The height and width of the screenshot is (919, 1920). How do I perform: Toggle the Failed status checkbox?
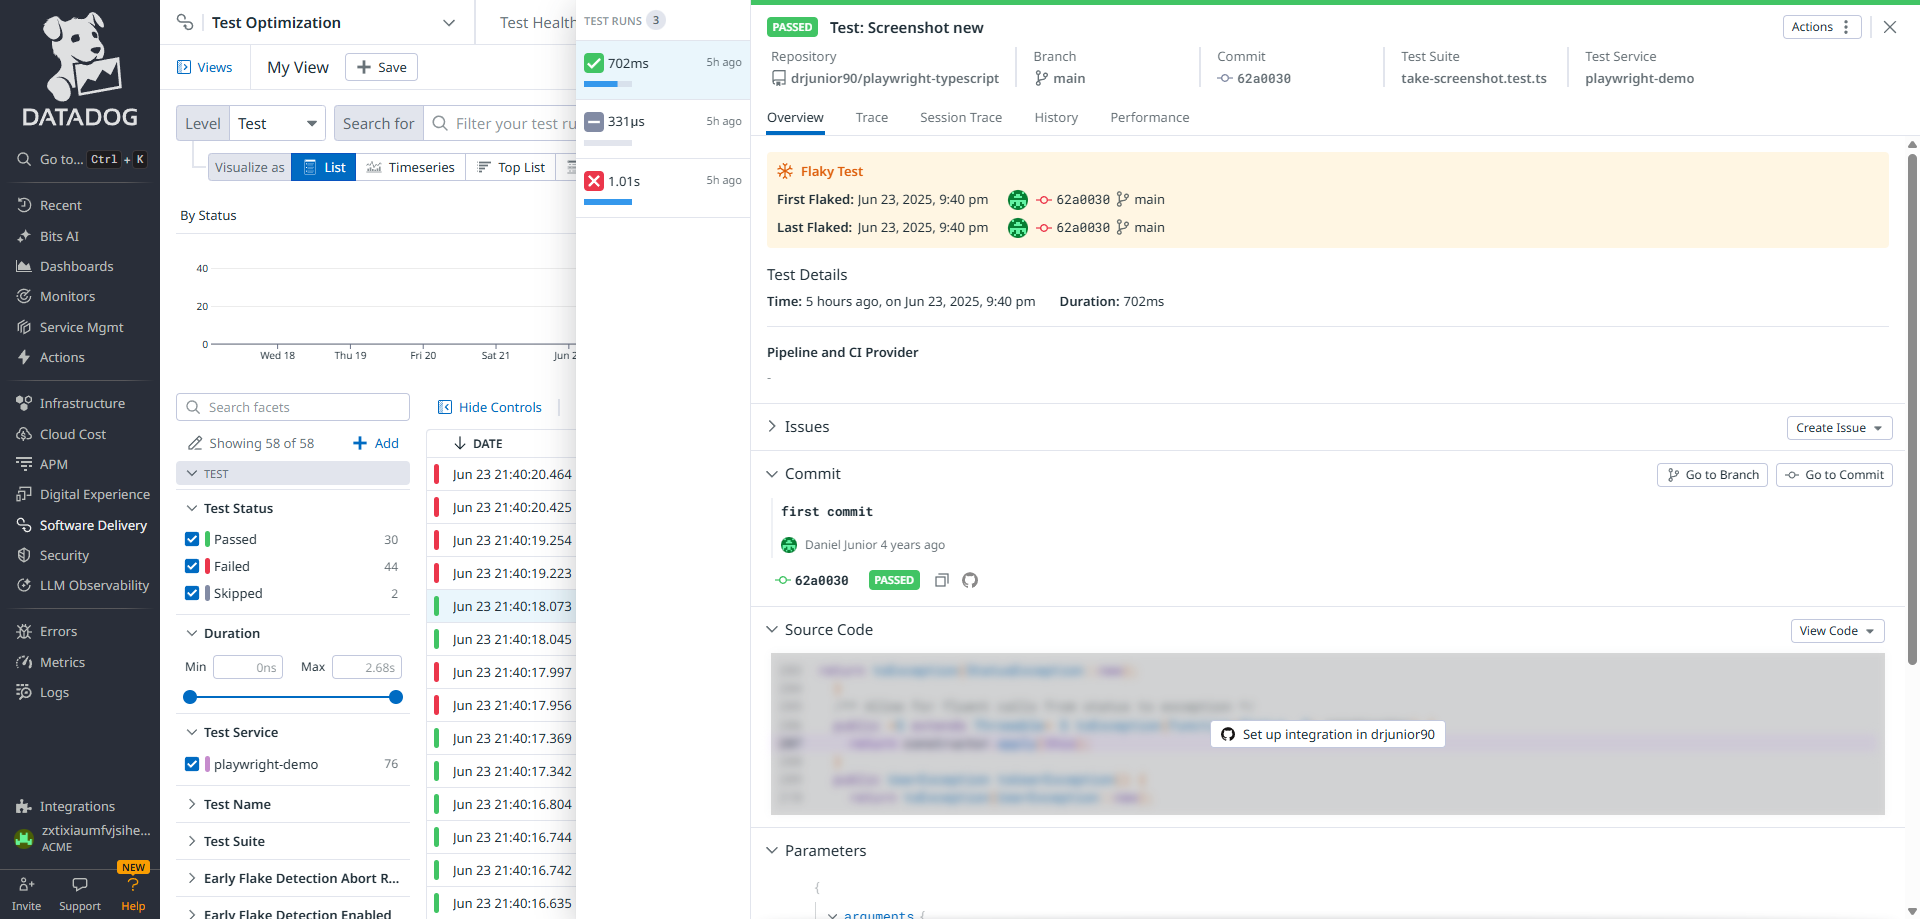tap(192, 566)
